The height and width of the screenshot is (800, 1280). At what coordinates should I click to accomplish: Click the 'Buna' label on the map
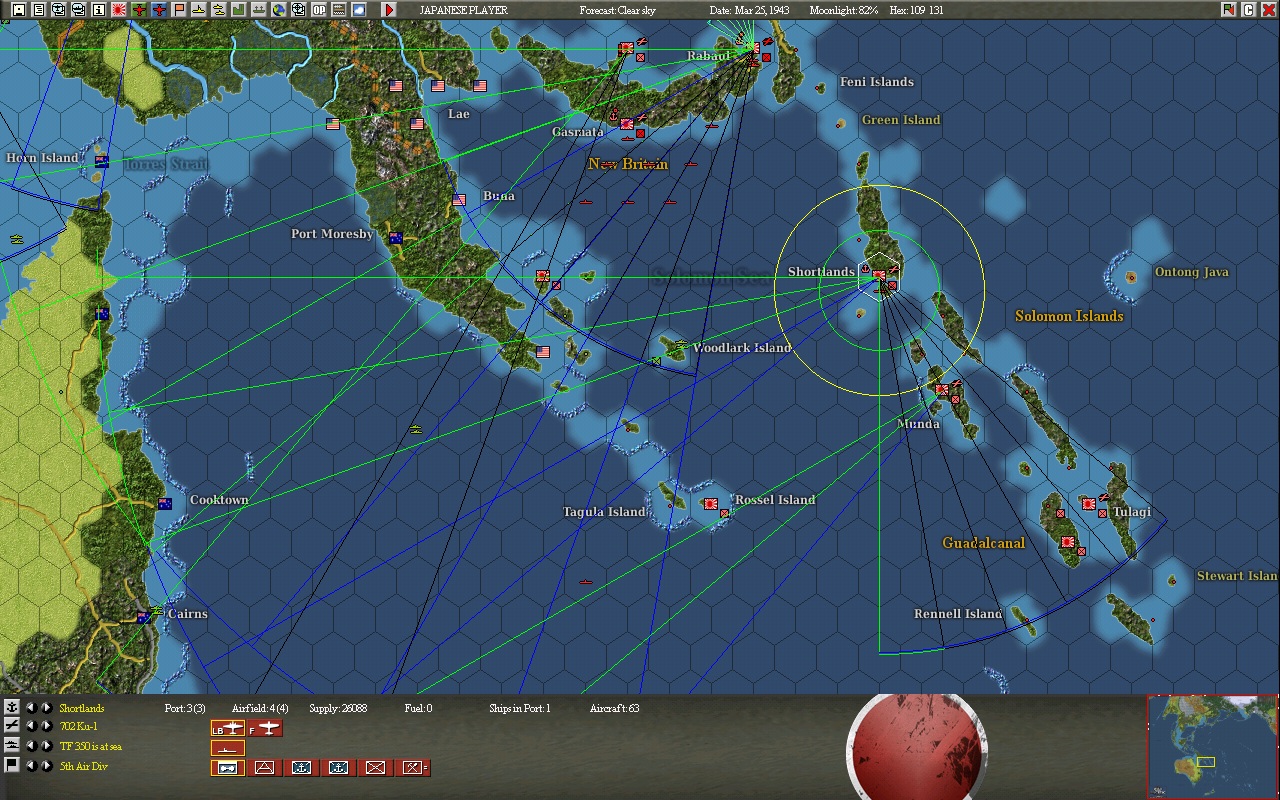click(x=499, y=196)
